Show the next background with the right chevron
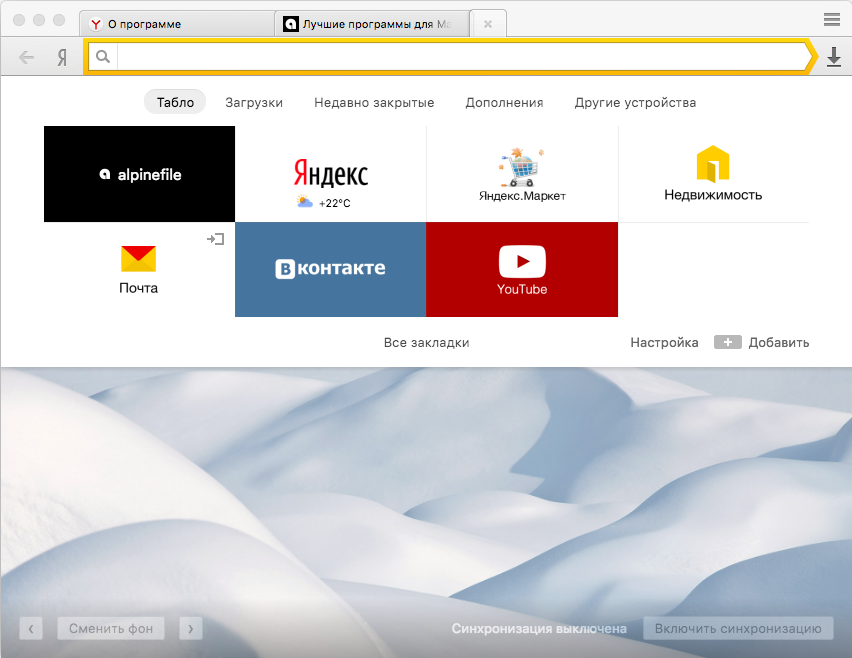Screen dimensions: 852x658 (191, 629)
